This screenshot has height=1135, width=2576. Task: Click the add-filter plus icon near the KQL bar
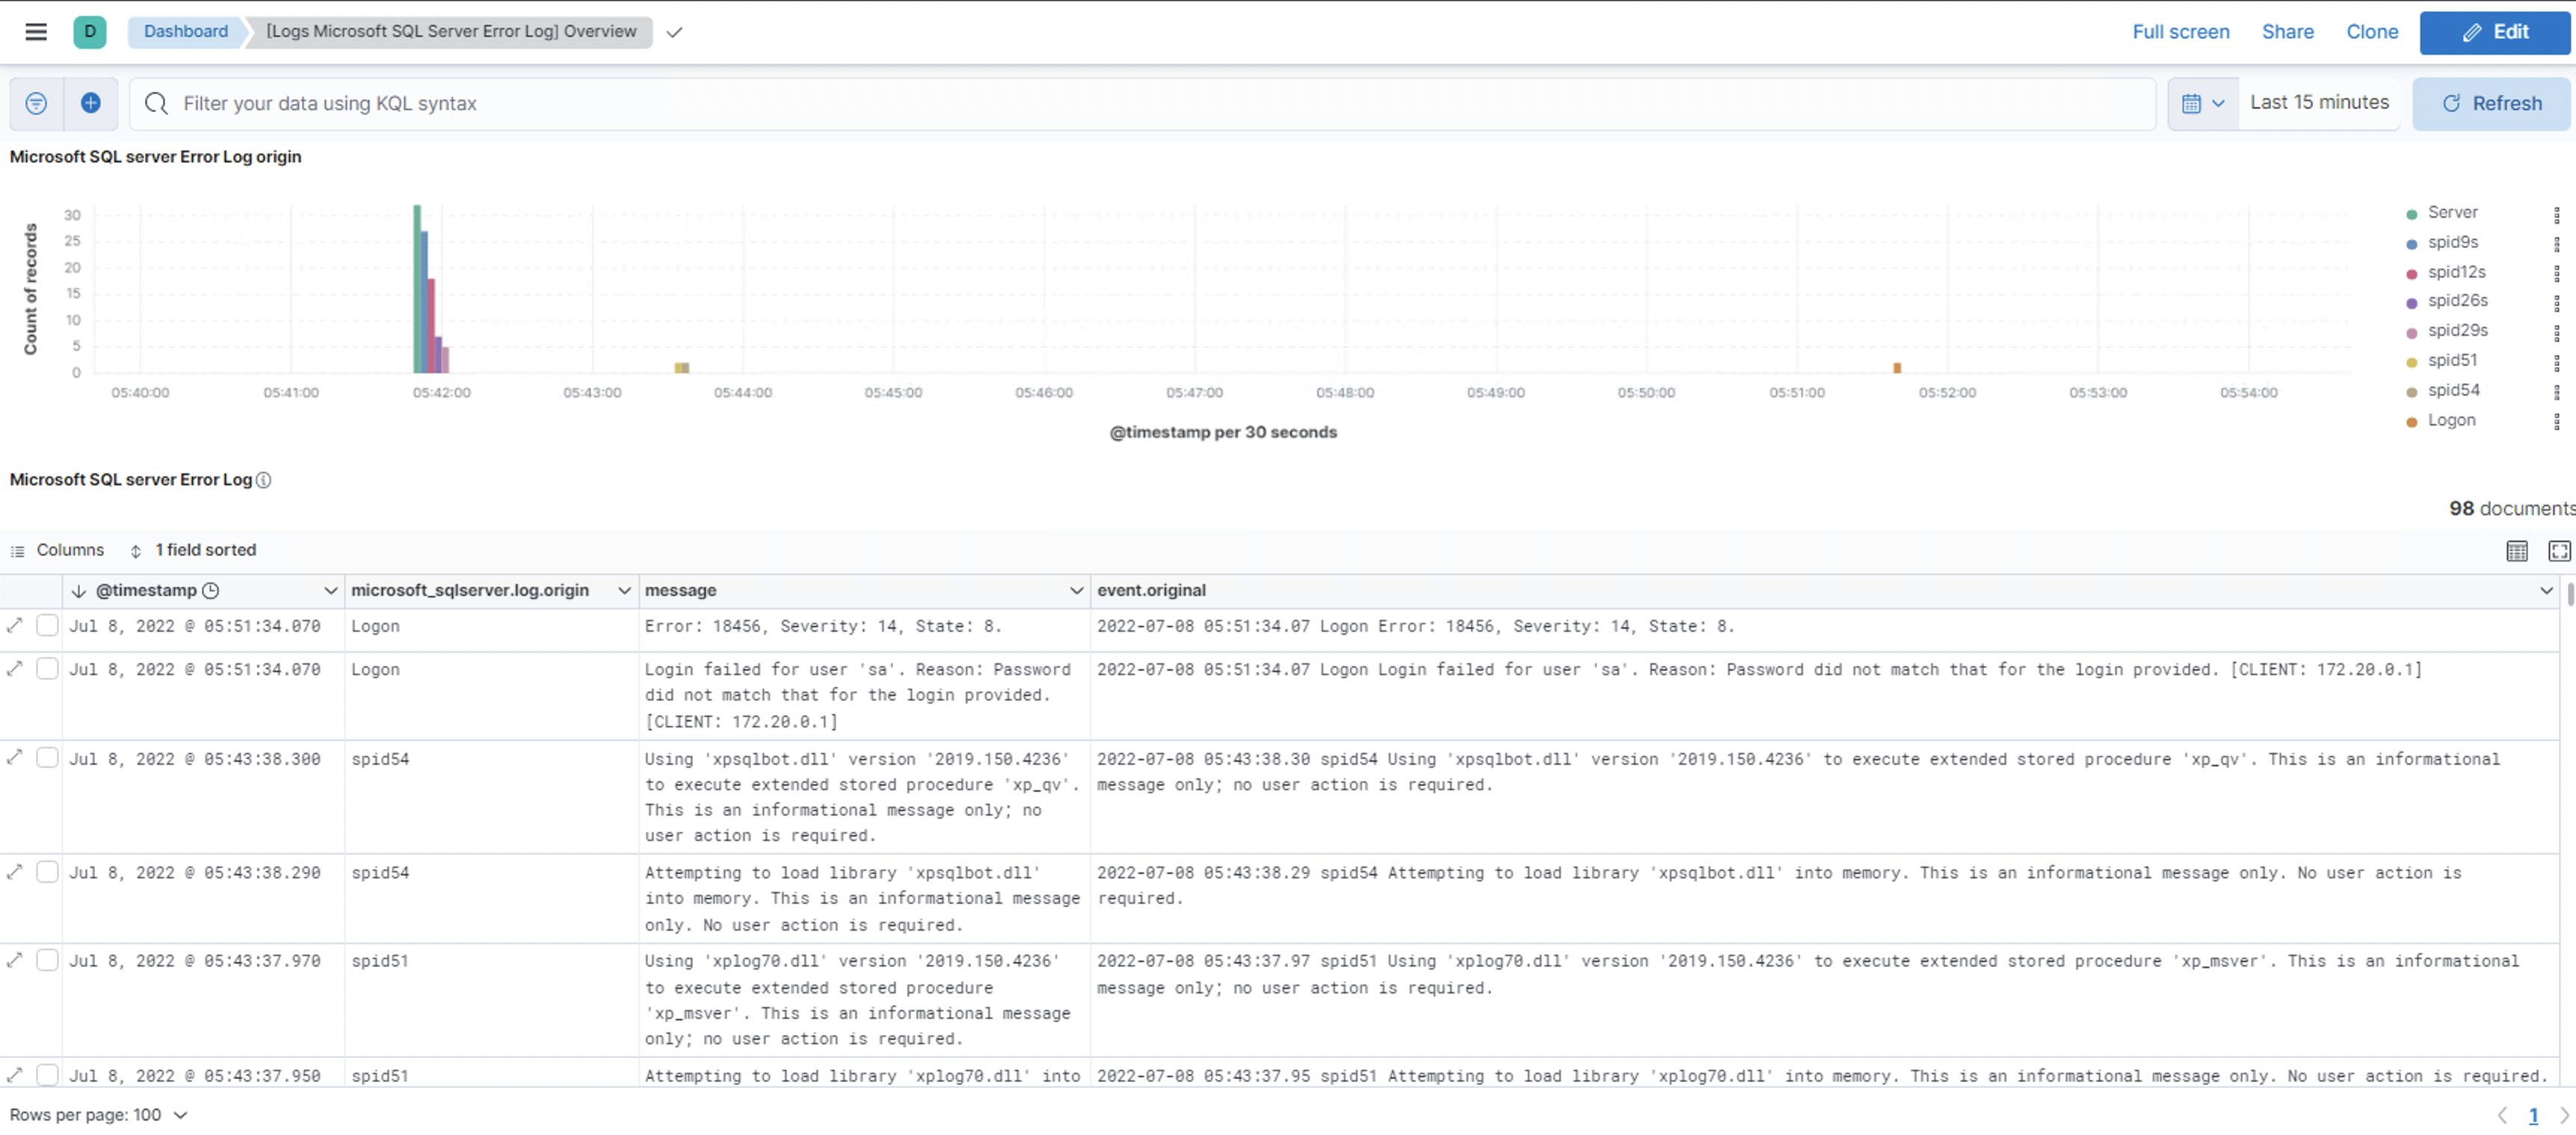(x=90, y=103)
